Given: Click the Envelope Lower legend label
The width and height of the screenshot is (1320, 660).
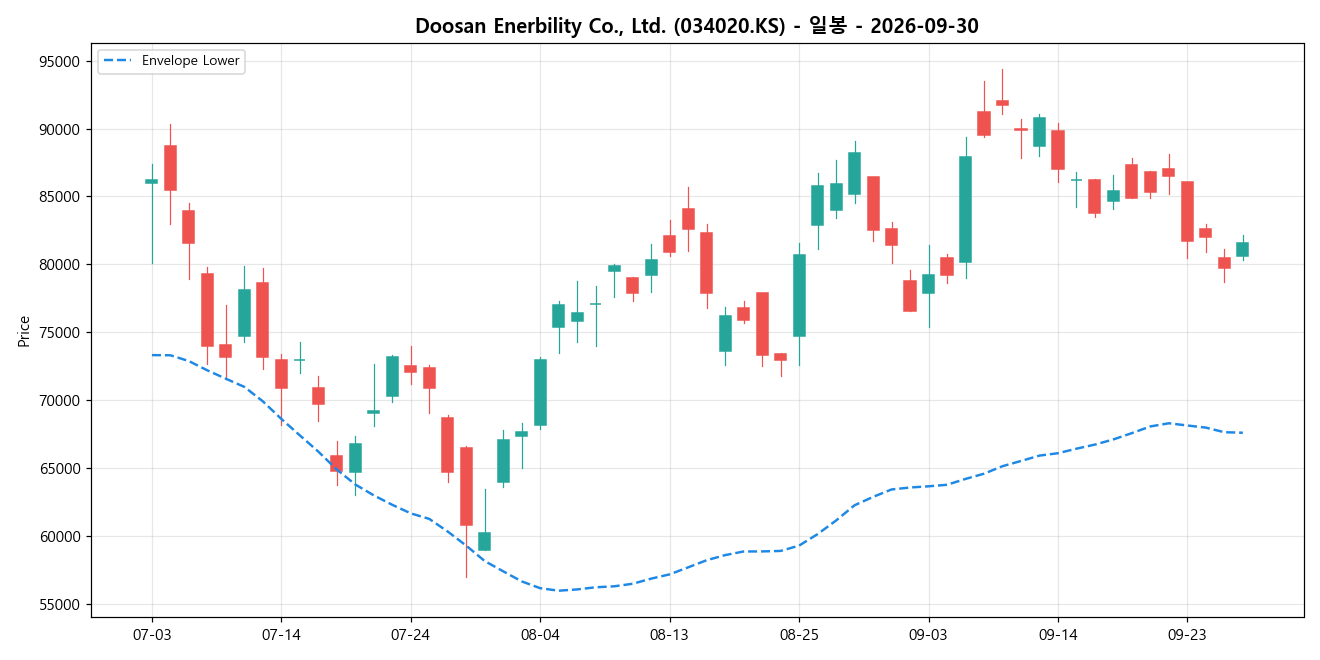Looking at the screenshot, I should click(x=191, y=61).
